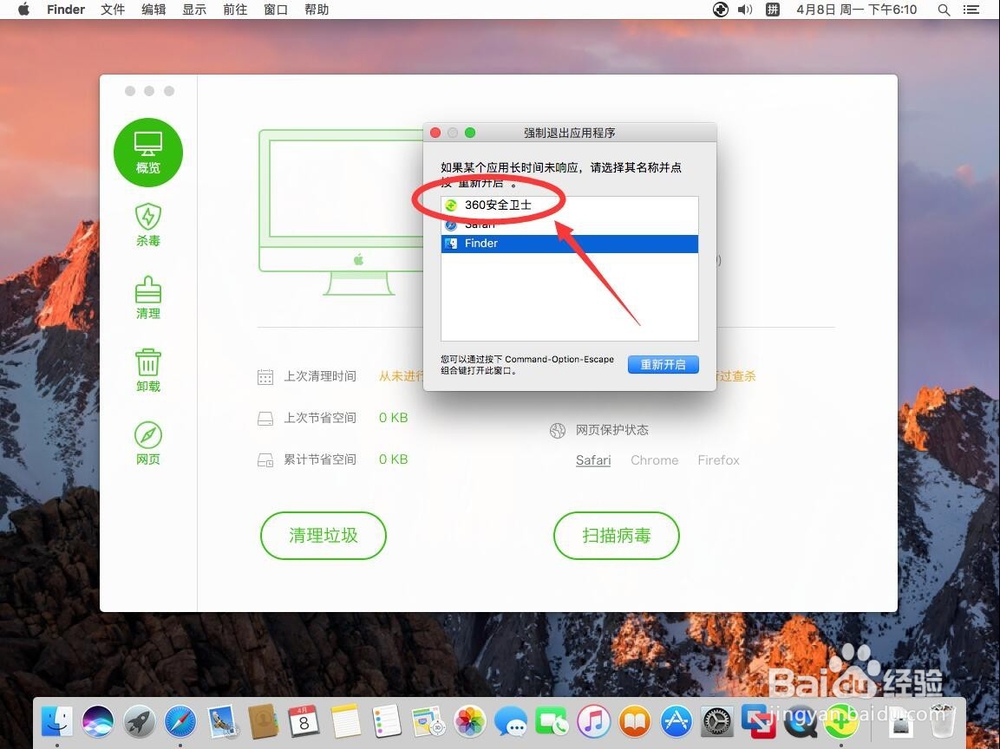Open iTunes from the Dock
Screen dimensions: 1000x749
tap(594, 722)
